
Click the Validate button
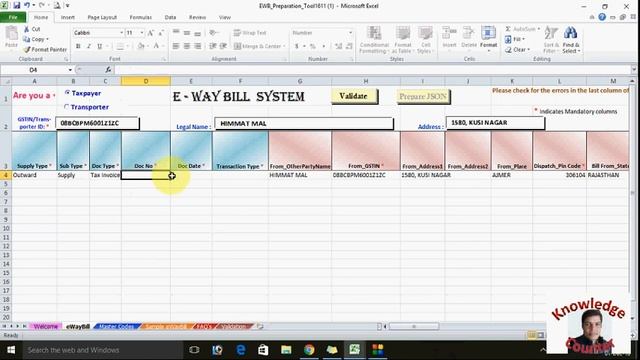point(354,96)
